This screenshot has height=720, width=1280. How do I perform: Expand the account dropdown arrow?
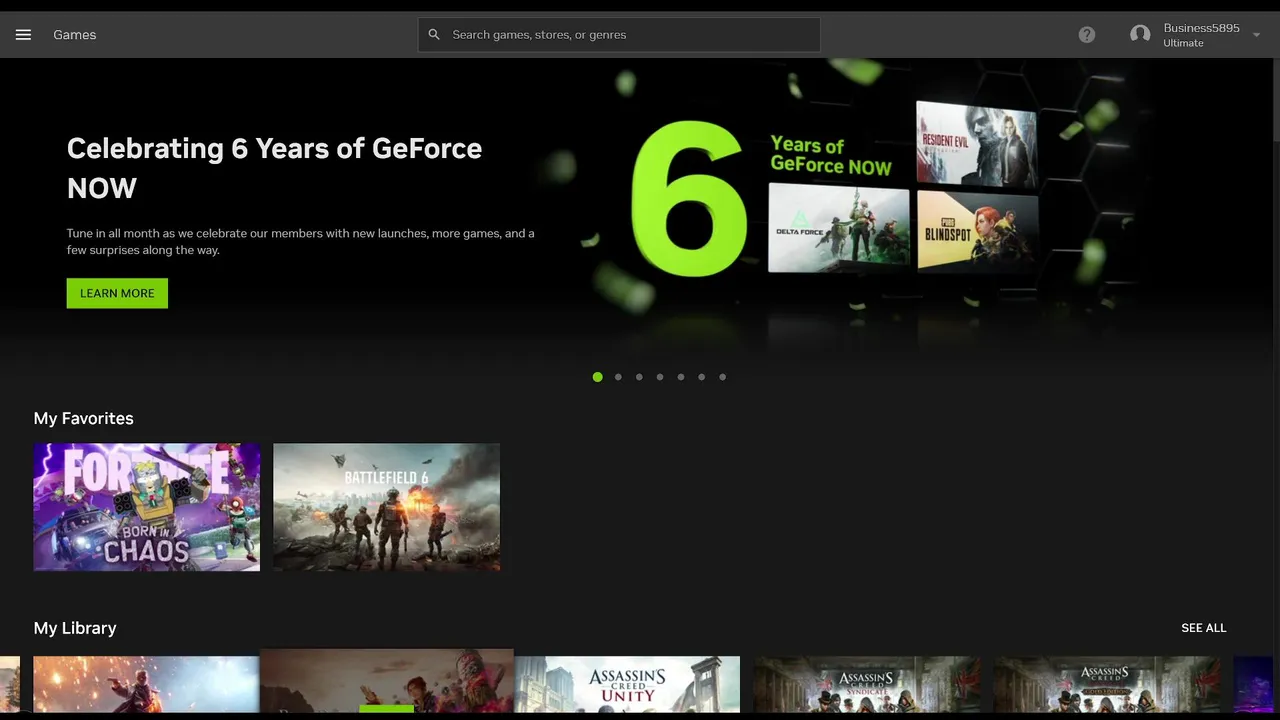coord(1256,35)
